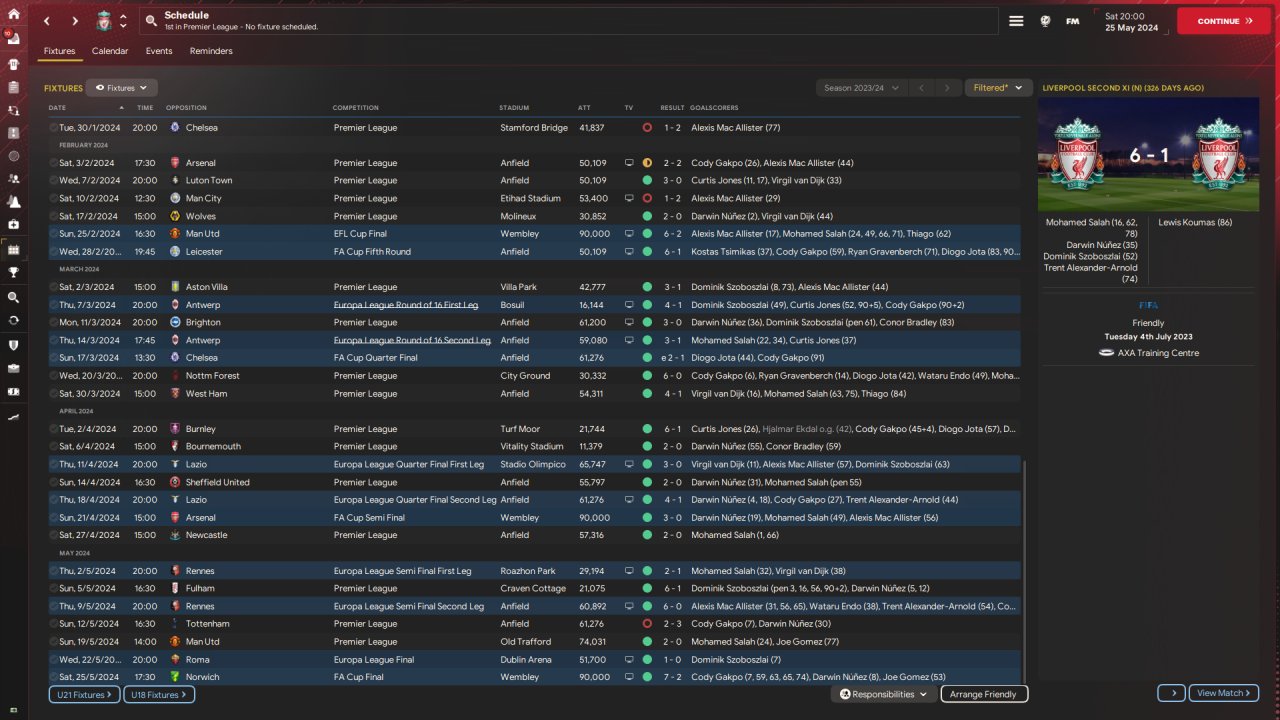
Task: Open the Squad Planner clipboard icon
Action: [14, 87]
